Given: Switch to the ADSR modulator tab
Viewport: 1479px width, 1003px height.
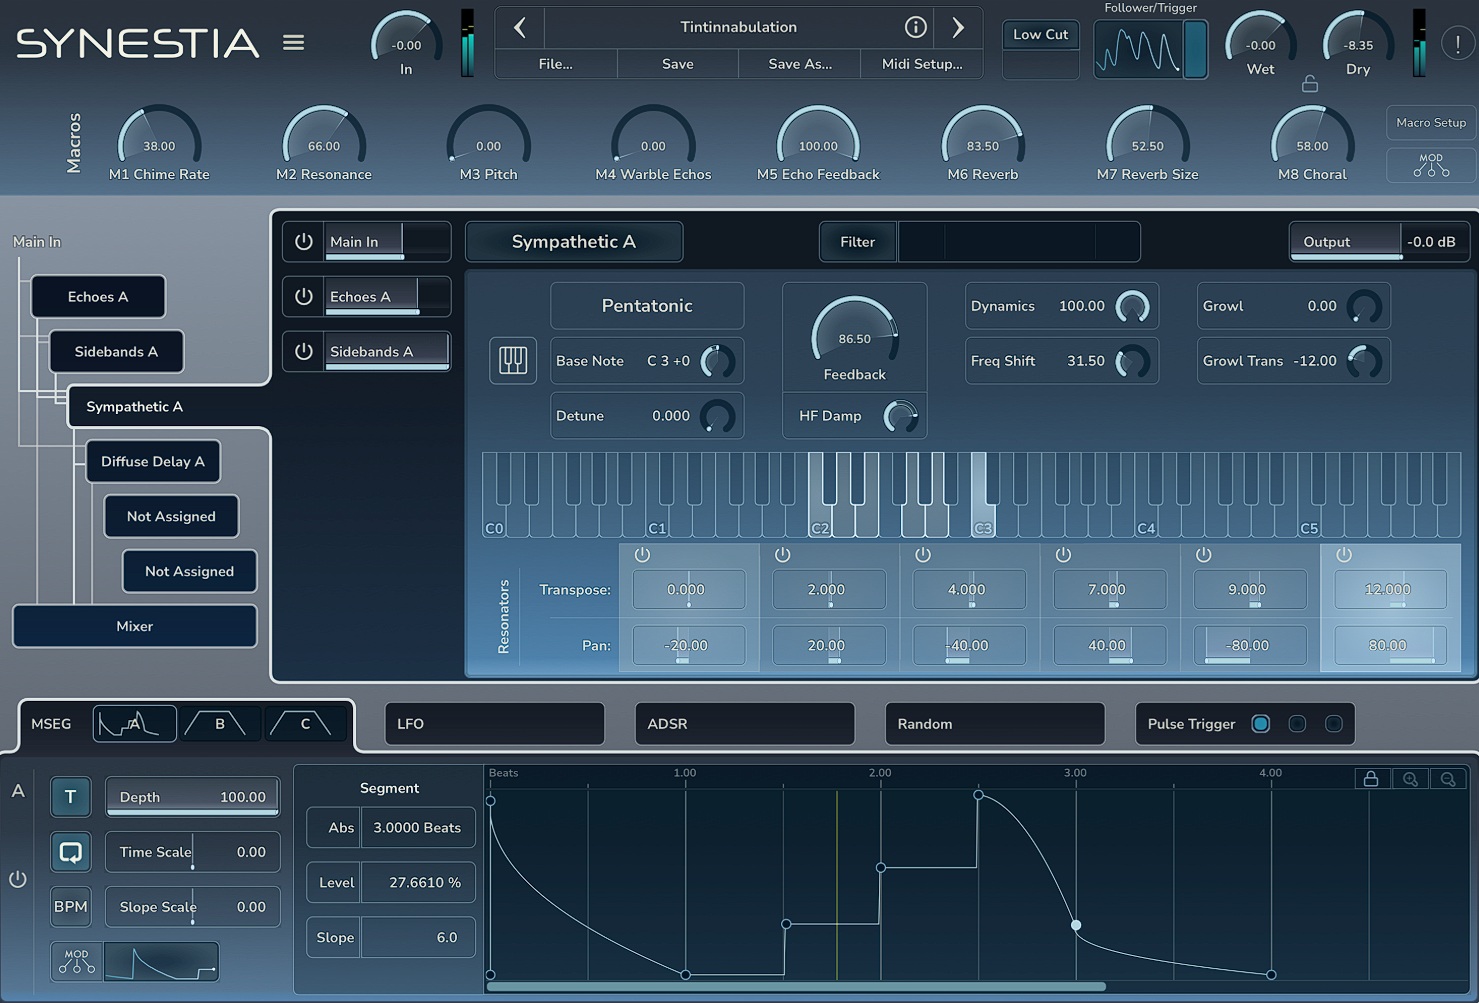Looking at the screenshot, I should 745,723.
